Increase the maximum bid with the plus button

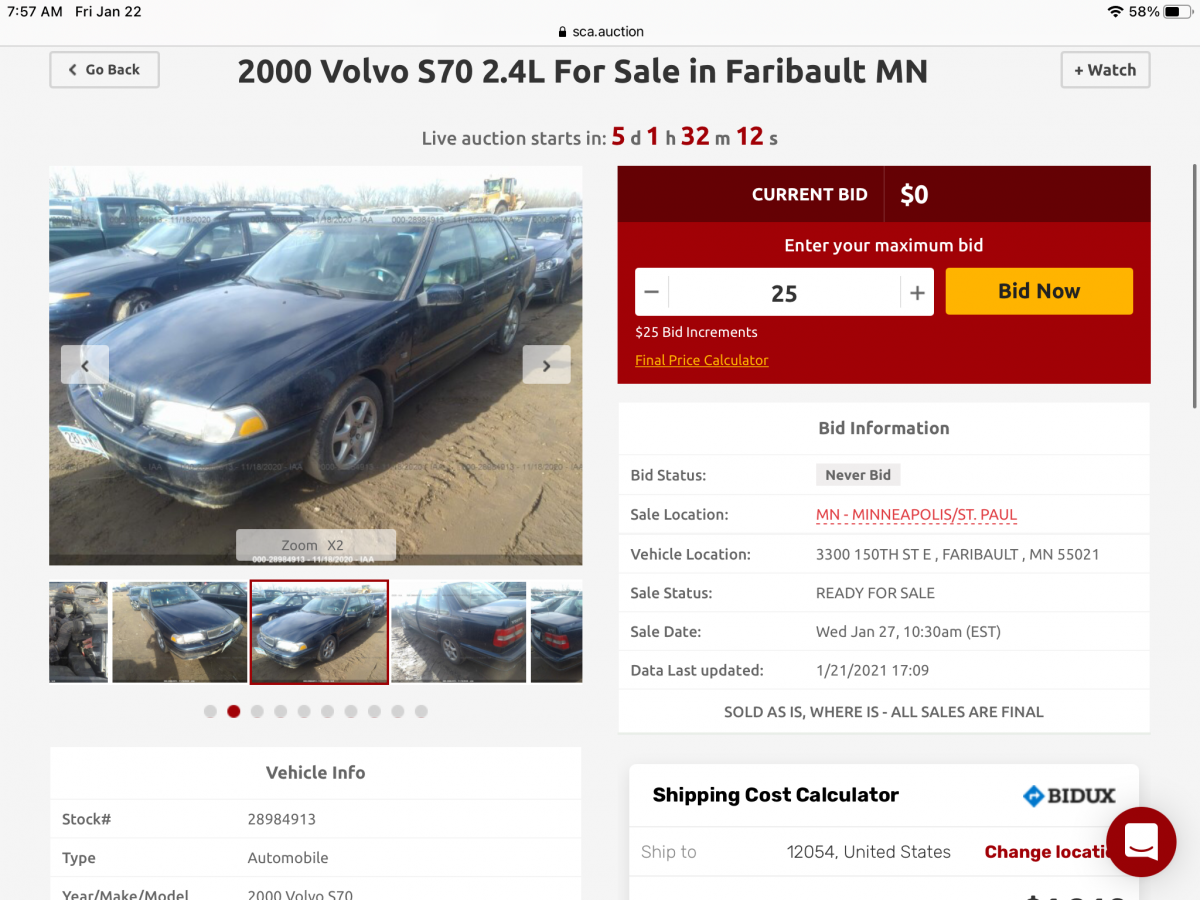click(x=917, y=292)
